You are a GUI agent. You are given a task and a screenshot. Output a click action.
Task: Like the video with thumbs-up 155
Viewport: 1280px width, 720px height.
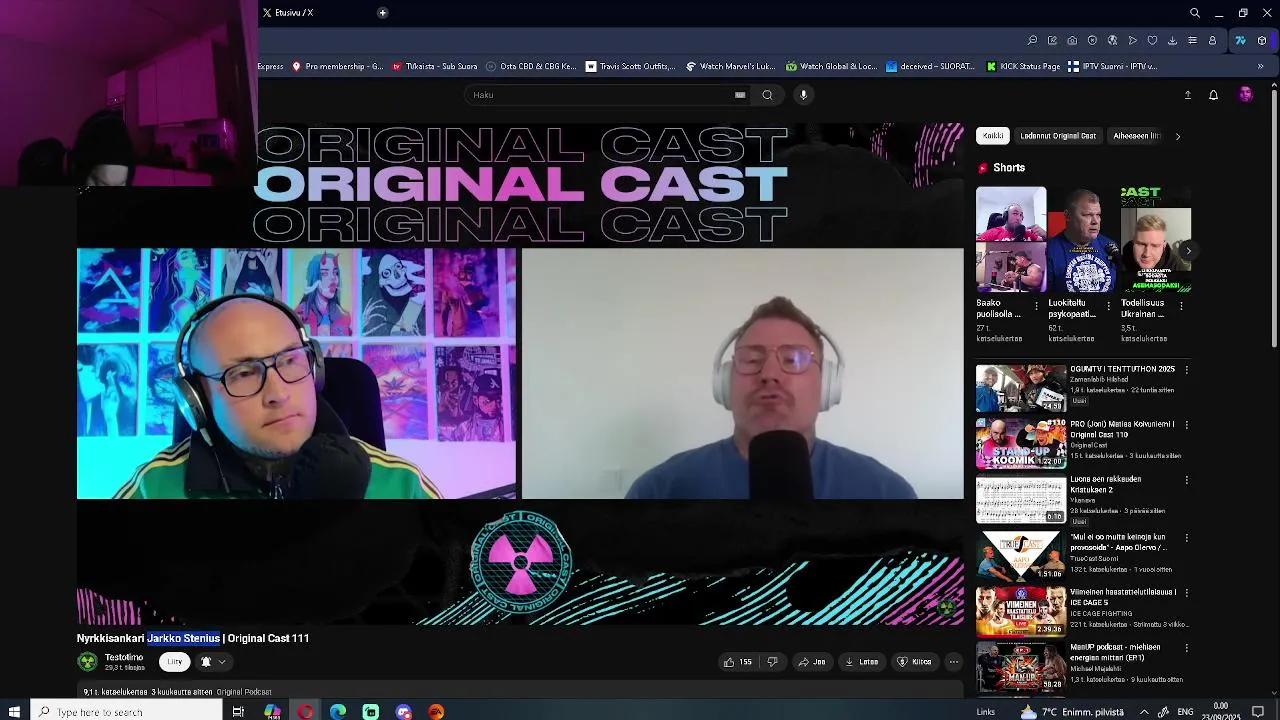pos(738,662)
